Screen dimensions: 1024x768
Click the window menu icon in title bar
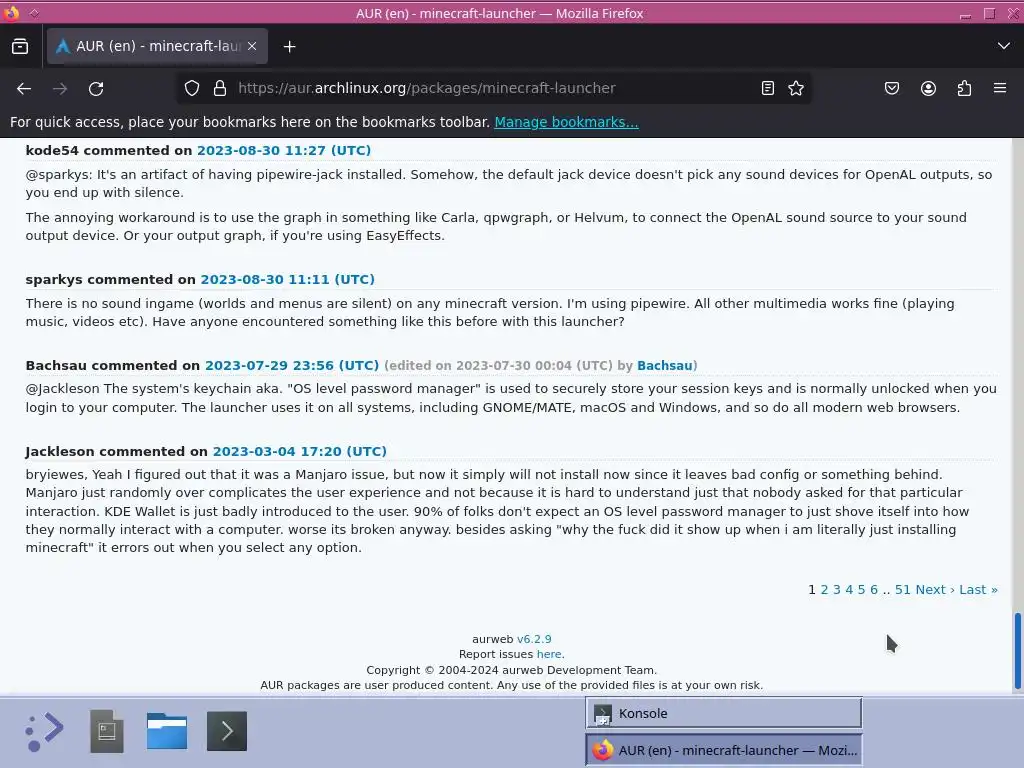[11, 12]
